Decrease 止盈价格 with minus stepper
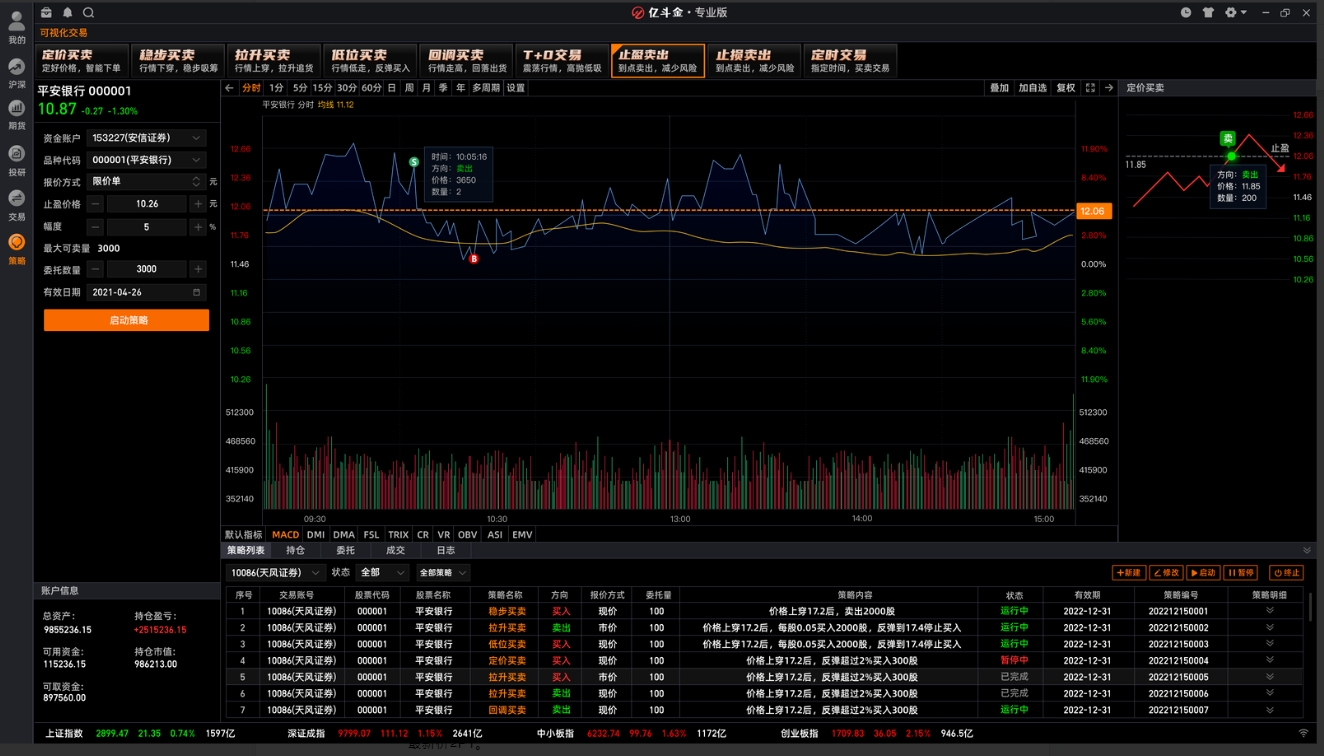This screenshot has height=756, width=1324. tap(95, 204)
